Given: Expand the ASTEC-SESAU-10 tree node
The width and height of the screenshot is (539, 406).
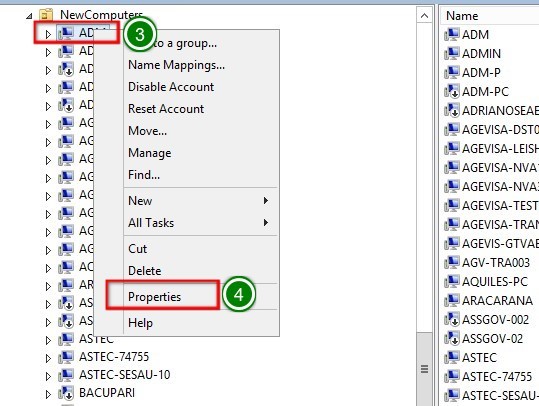Looking at the screenshot, I should tap(48, 376).
